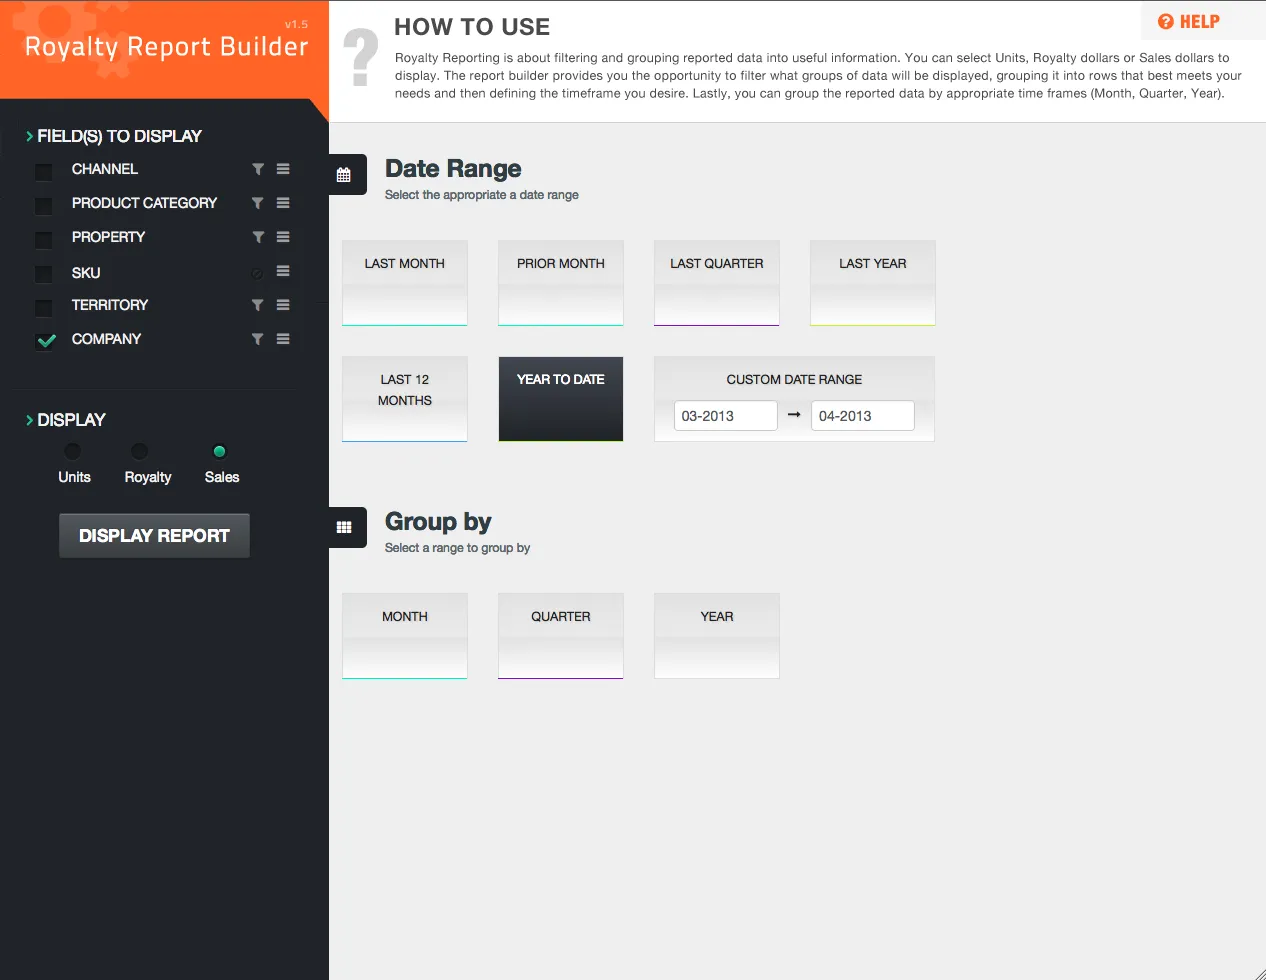Screen dimensions: 1266x980
Task: Click the Company field label
Action: [x=106, y=339]
